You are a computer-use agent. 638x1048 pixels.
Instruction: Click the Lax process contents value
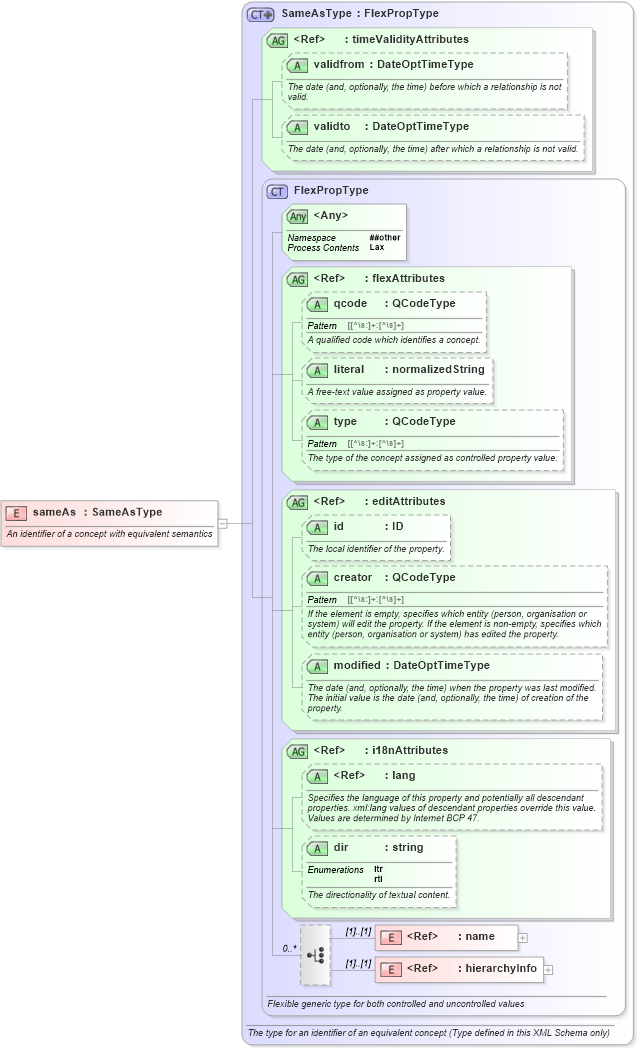click(377, 247)
